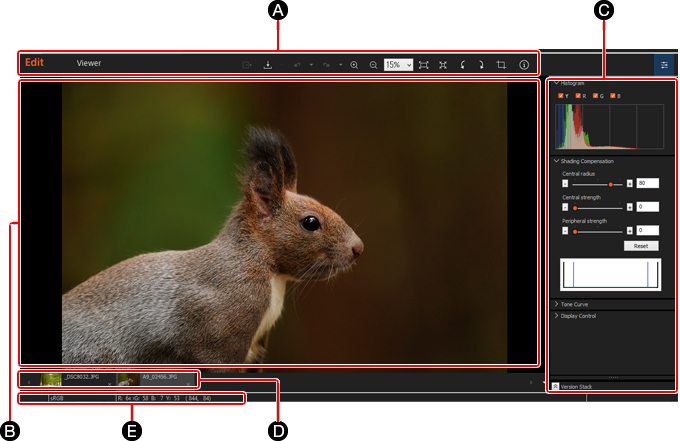Open the 15% zoom ratio dropdown
This screenshot has height=441, width=680.
[x=399, y=65]
